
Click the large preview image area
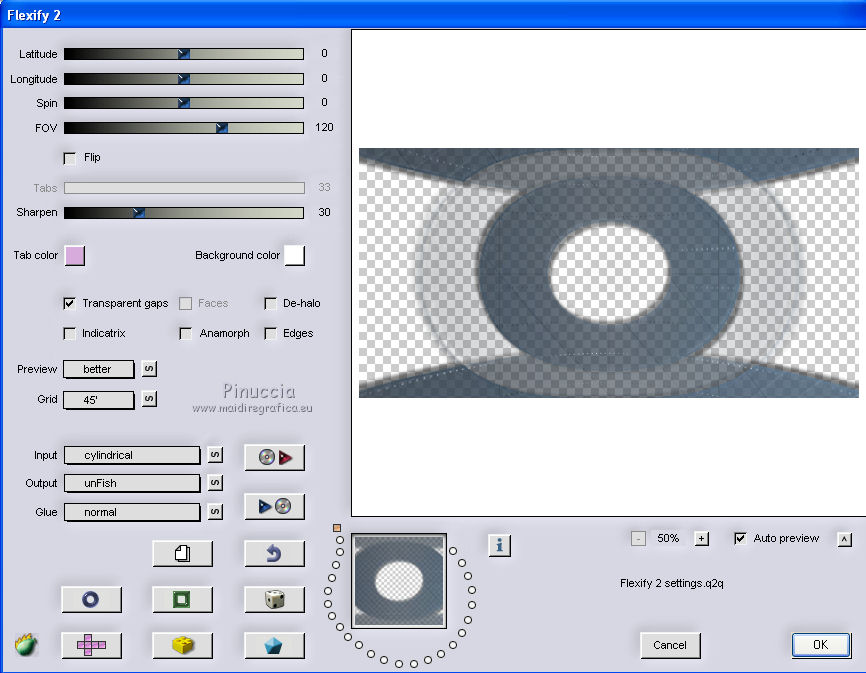609,273
